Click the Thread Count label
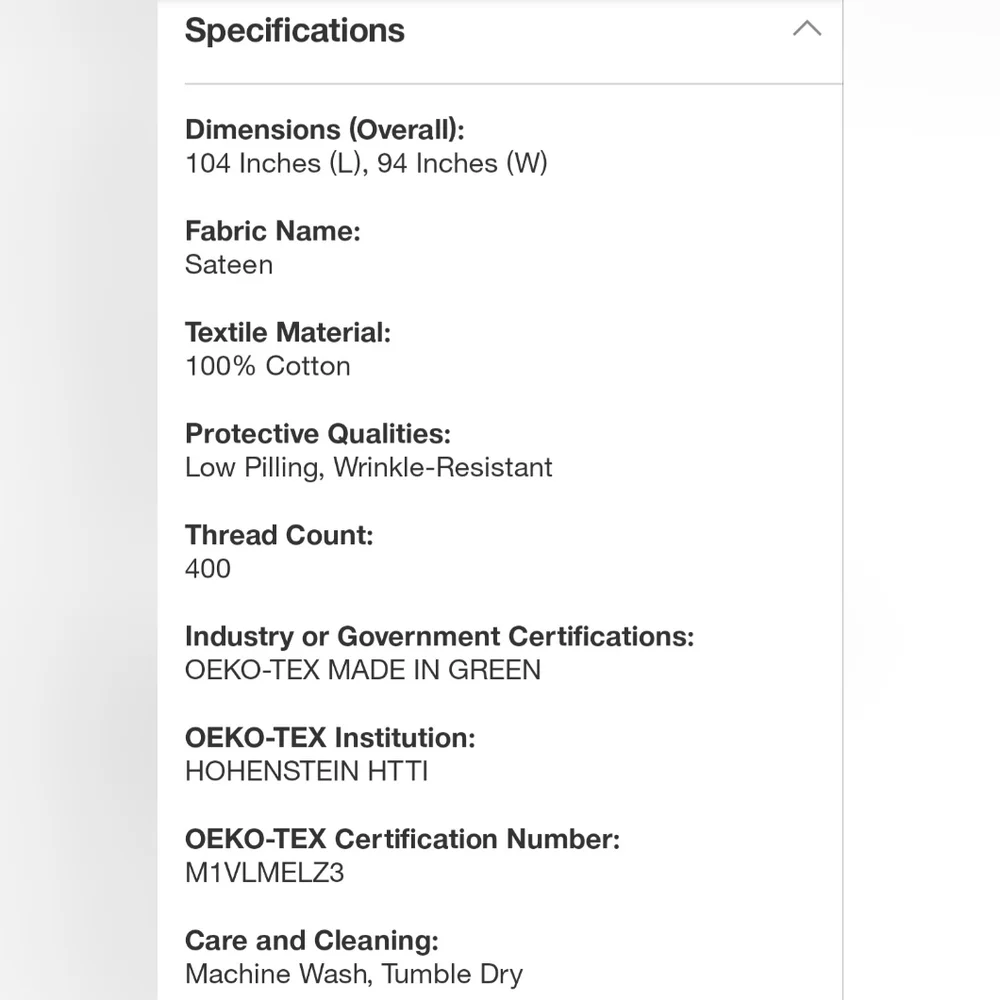The image size is (1000, 1000). tap(279, 535)
